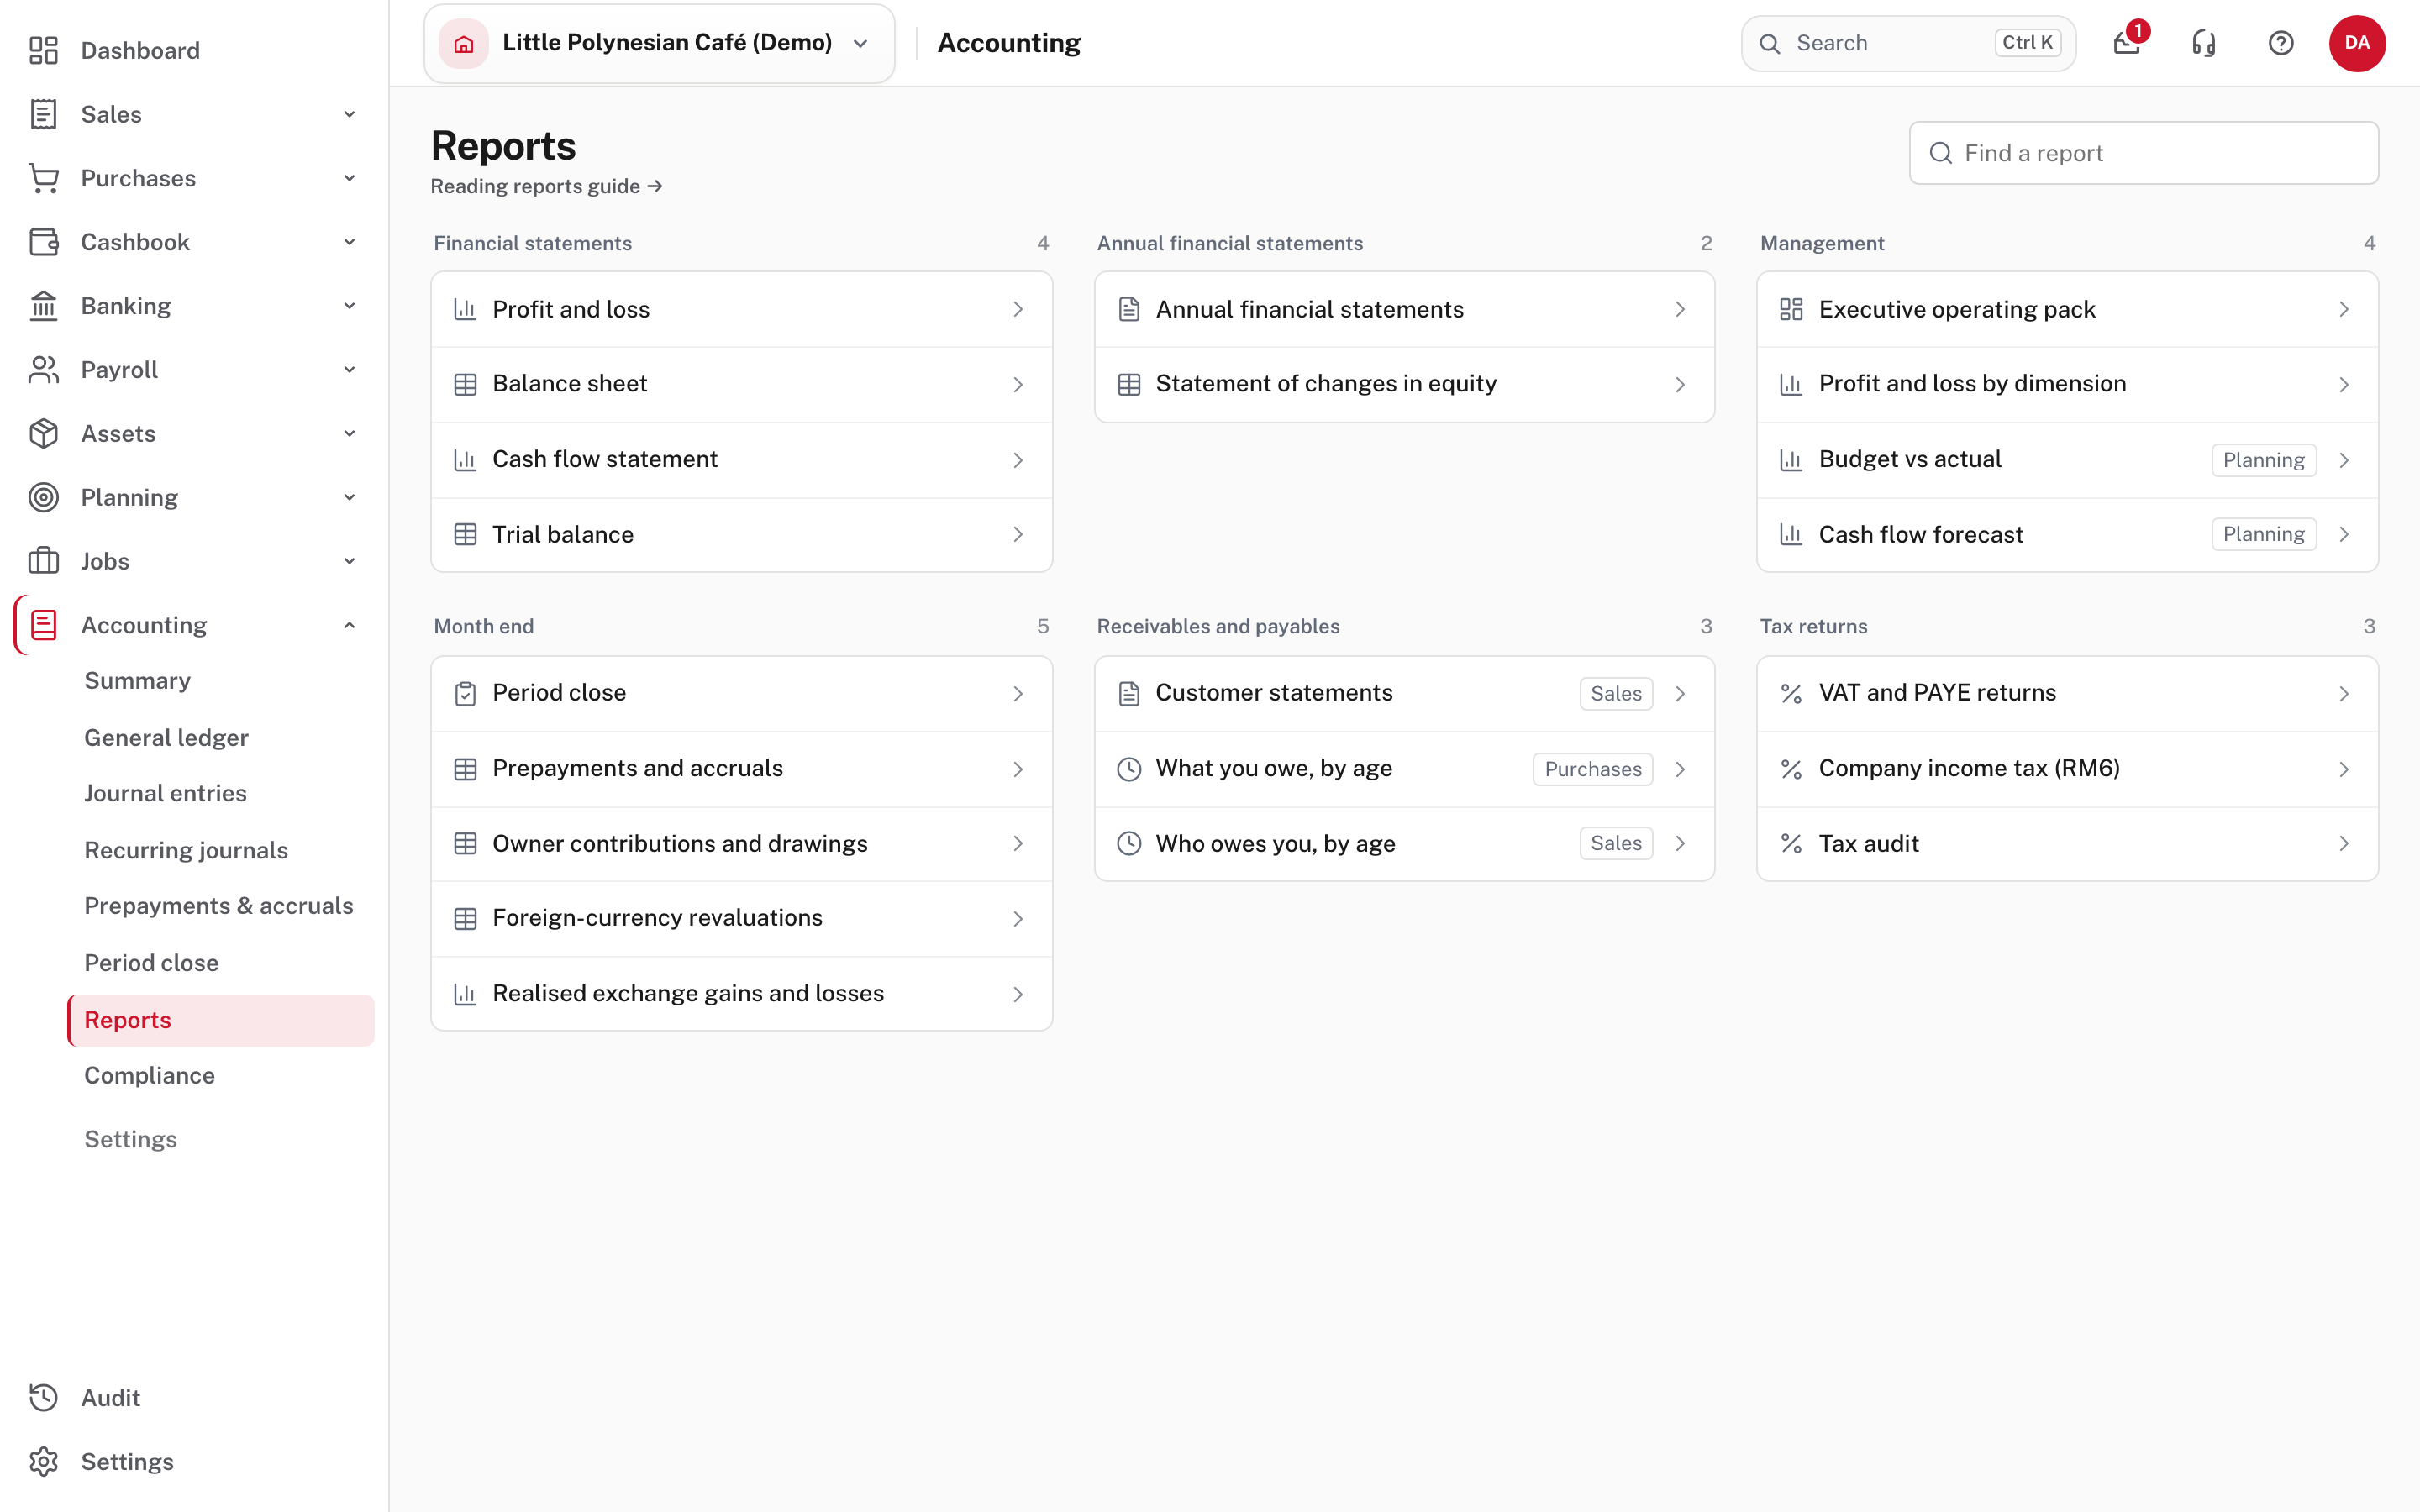Open the Trial balance report
Screen dimensions: 2420x1512
point(741,534)
